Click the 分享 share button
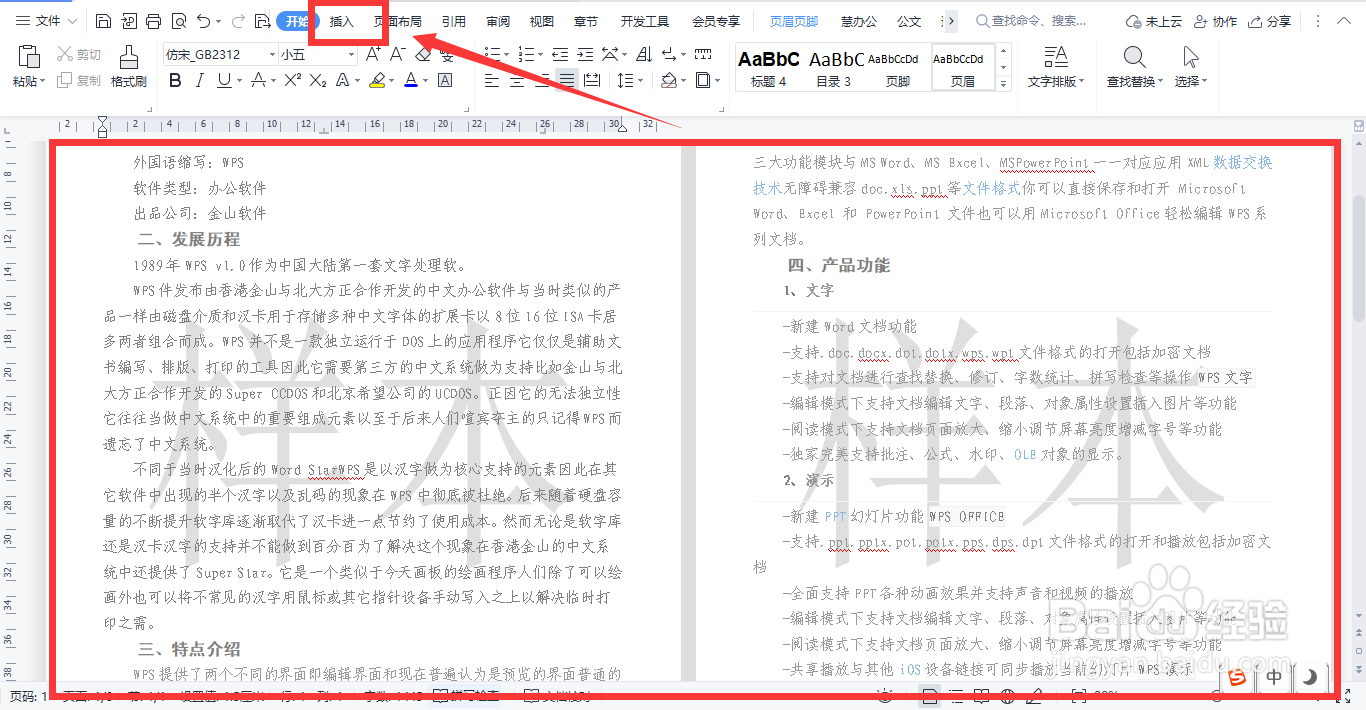Viewport: 1366px width, 710px height. 1269,21
